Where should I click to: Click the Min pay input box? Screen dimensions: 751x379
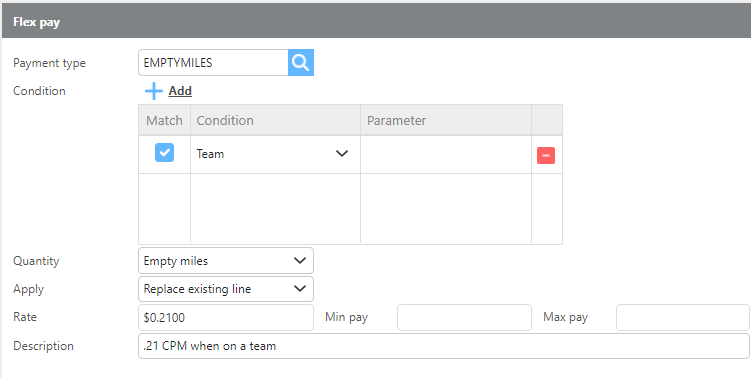(464, 317)
